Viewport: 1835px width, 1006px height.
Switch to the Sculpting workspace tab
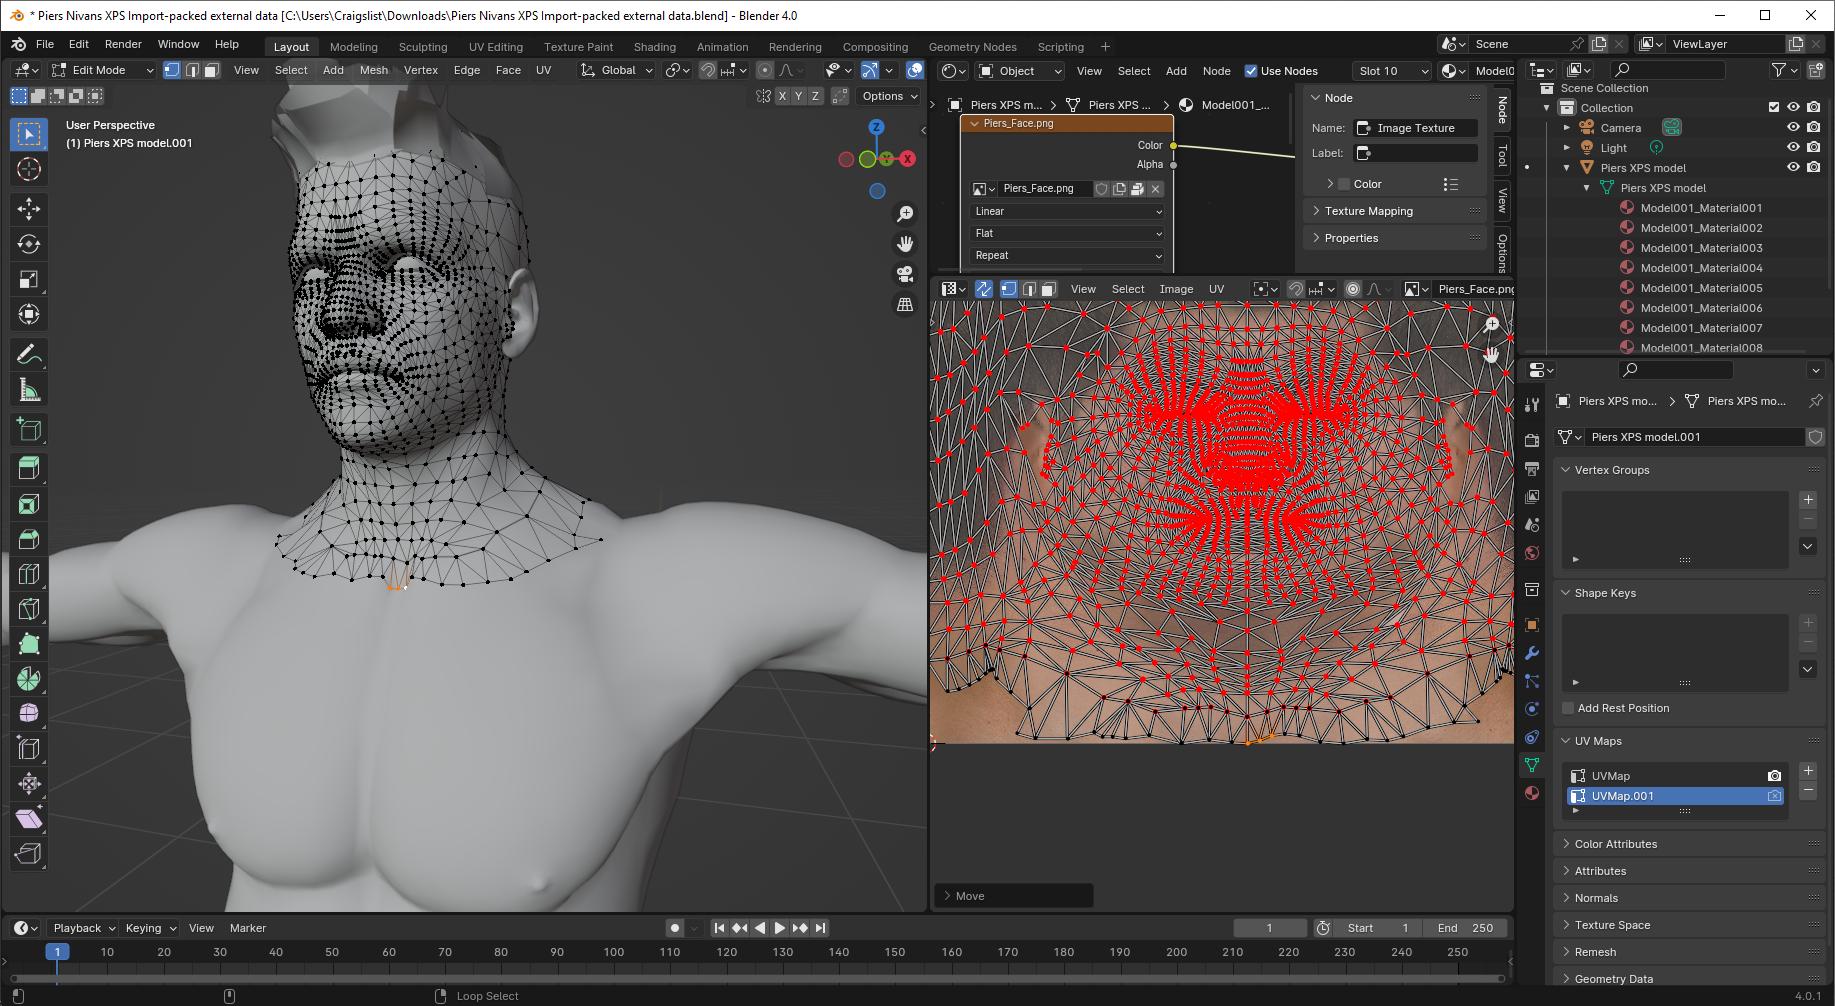tap(423, 47)
